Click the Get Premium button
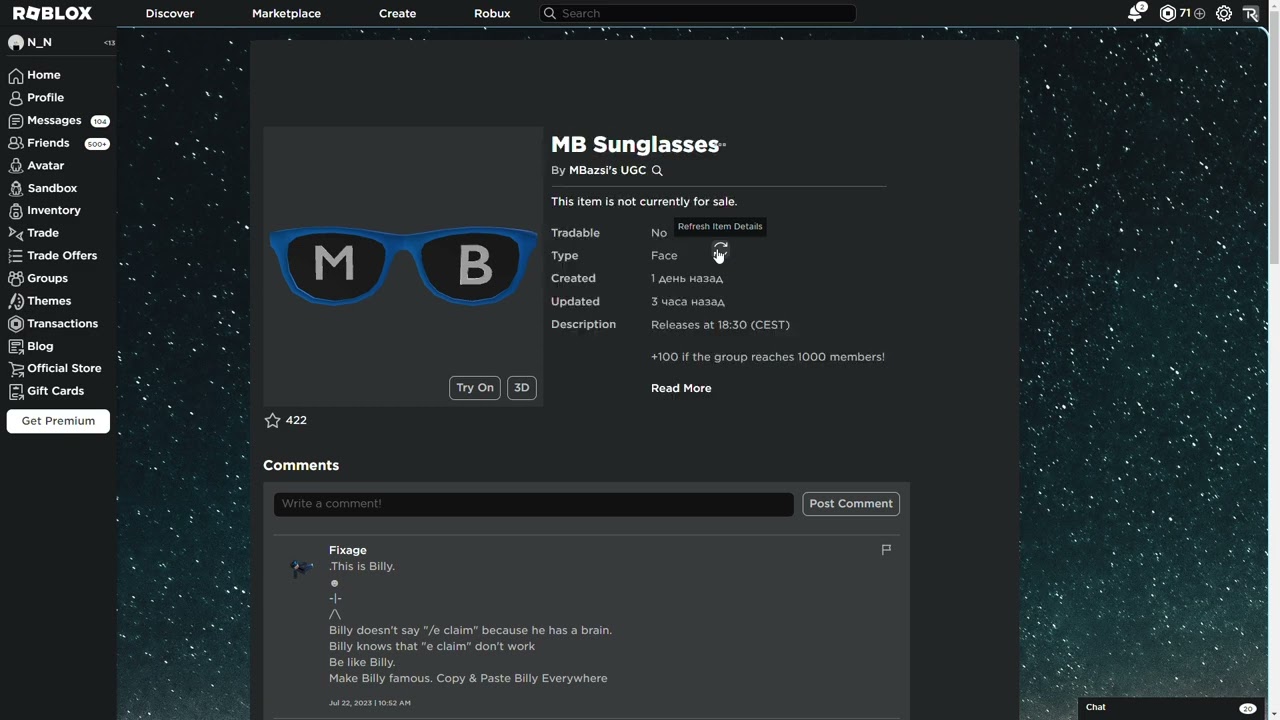The height and width of the screenshot is (720, 1280). point(58,421)
